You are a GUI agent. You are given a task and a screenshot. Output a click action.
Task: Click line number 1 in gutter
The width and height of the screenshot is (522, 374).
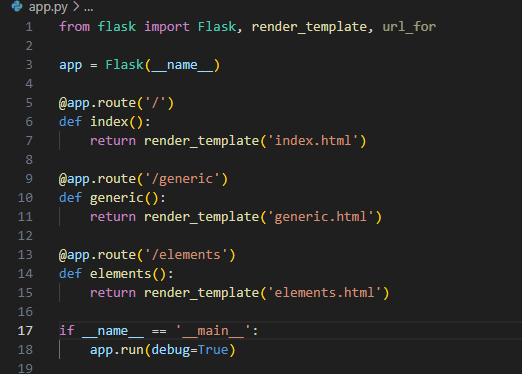29,27
